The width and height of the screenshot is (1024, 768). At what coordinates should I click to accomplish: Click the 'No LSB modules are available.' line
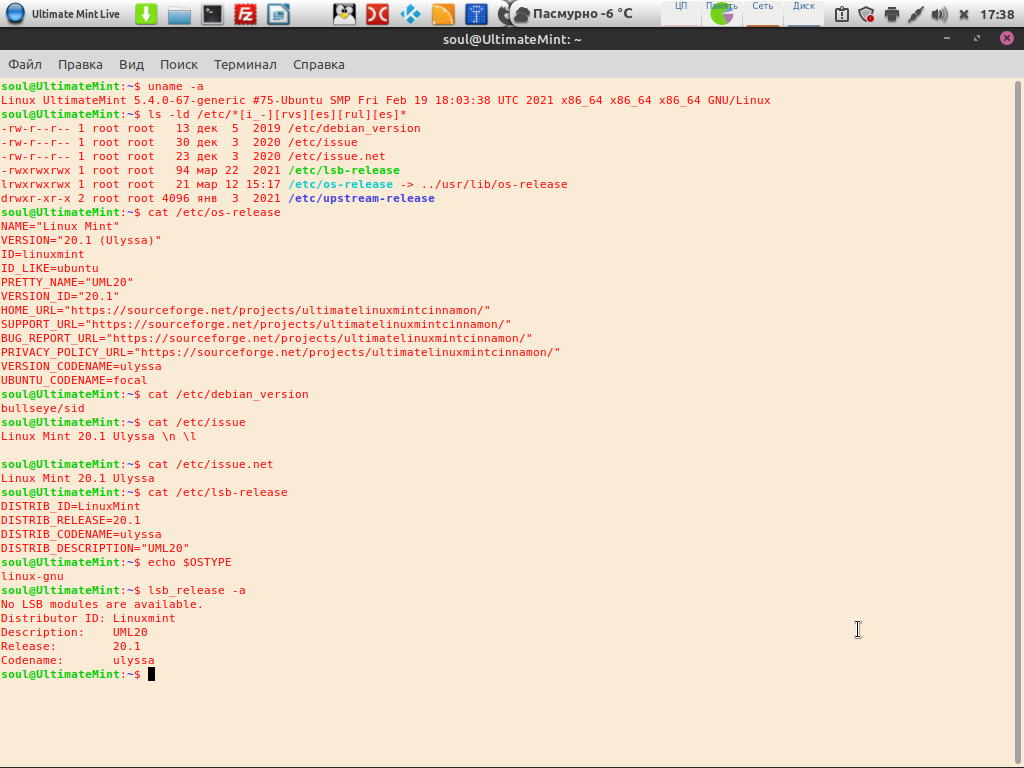(102, 605)
